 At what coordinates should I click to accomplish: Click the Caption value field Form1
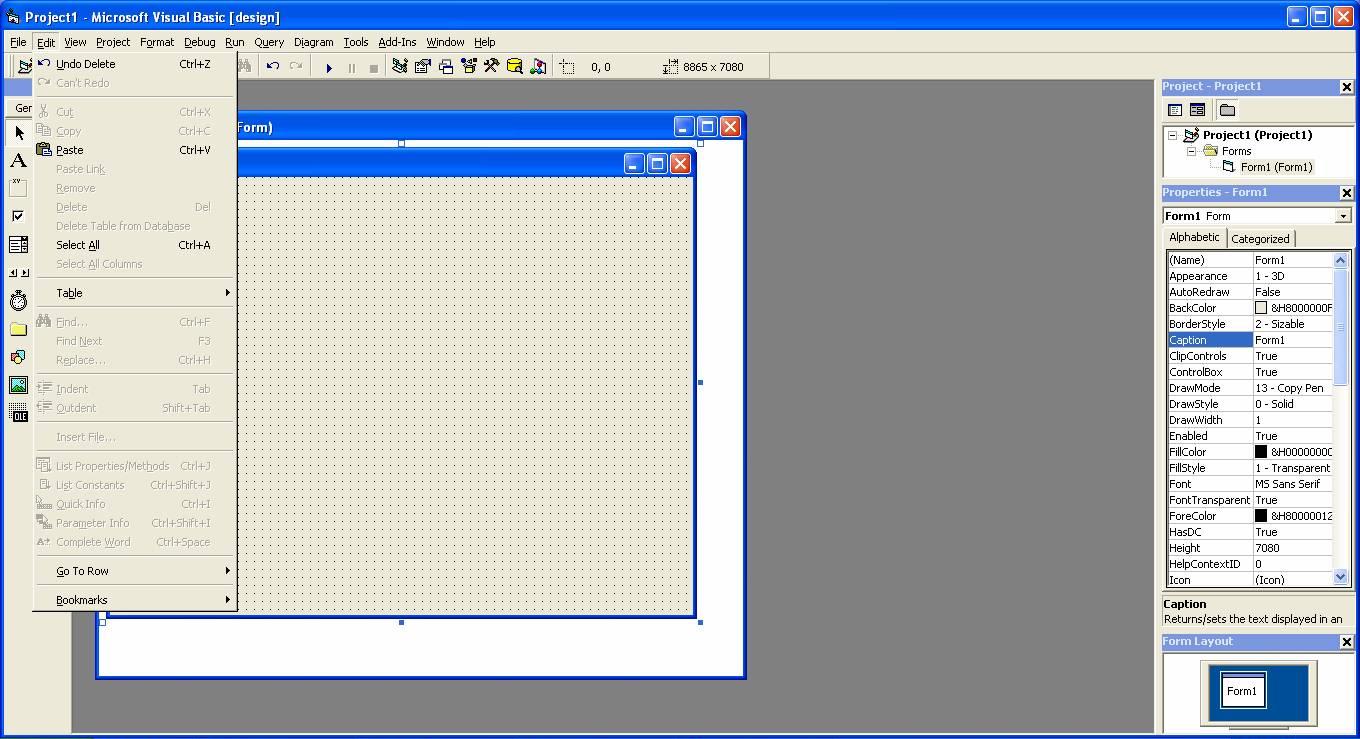click(1293, 340)
